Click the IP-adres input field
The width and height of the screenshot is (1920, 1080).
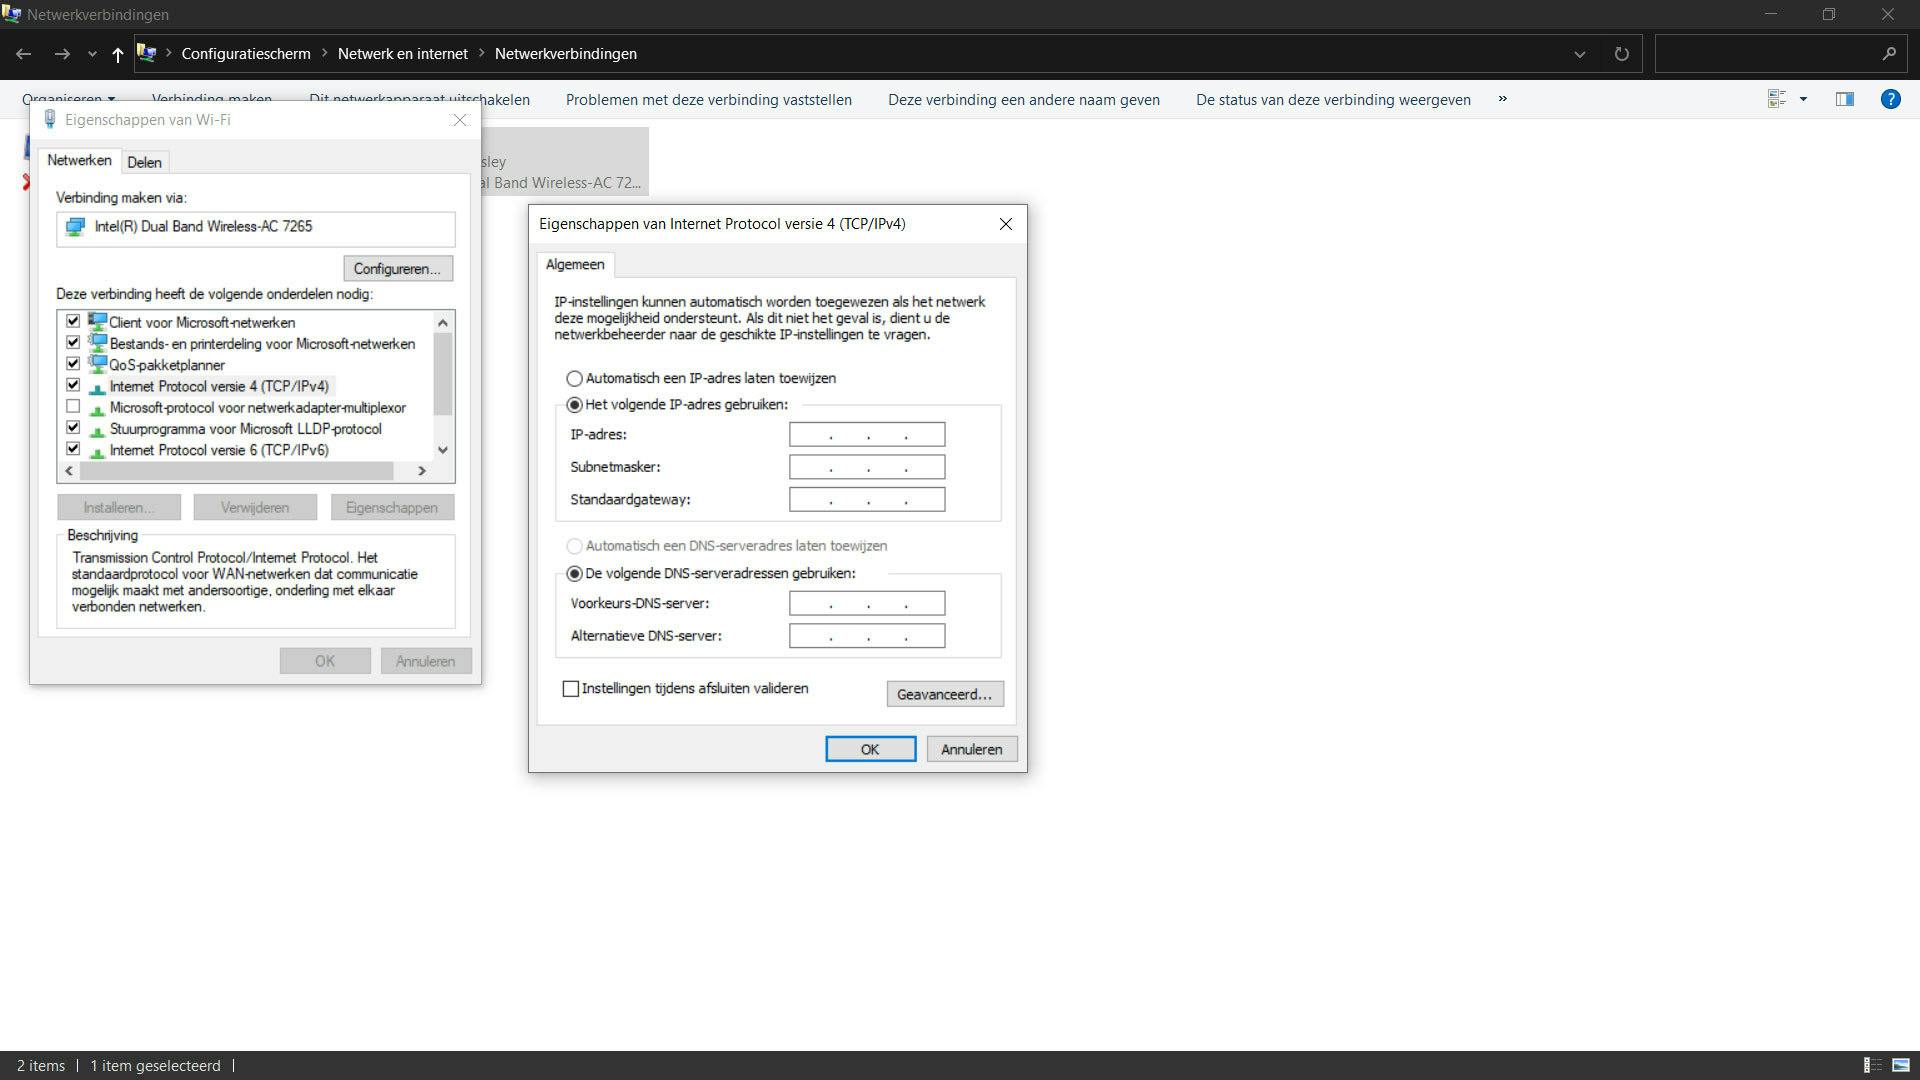[x=866, y=434]
